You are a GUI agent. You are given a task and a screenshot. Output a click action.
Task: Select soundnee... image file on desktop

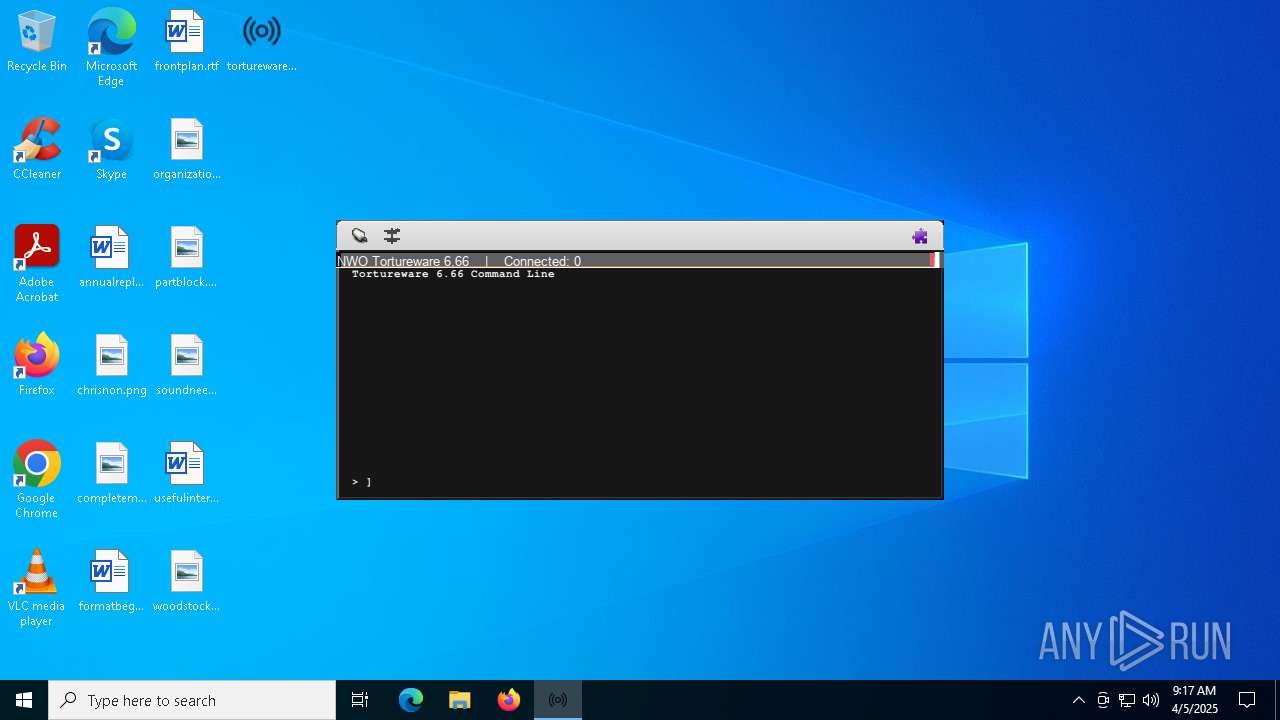pyautogui.click(x=186, y=365)
